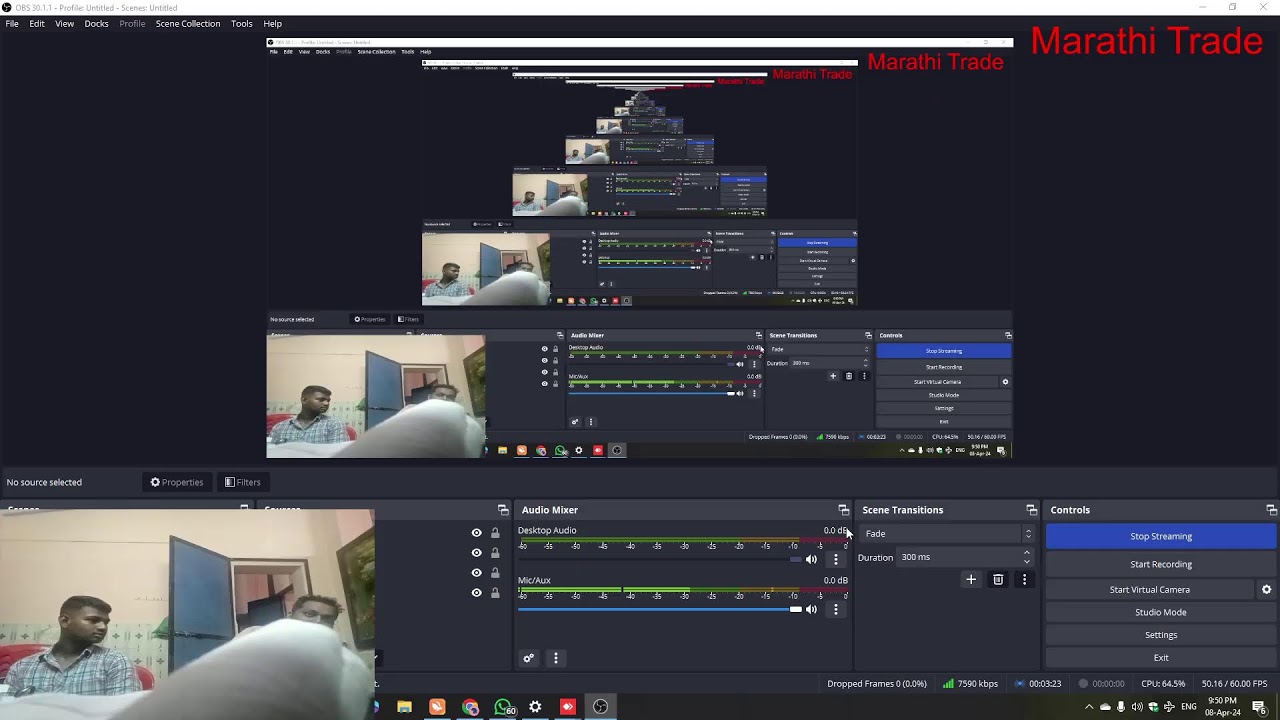Viewport: 1280px width, 720px height.
Task: Click the Stop Streaming button
Action: [1161, 536]
